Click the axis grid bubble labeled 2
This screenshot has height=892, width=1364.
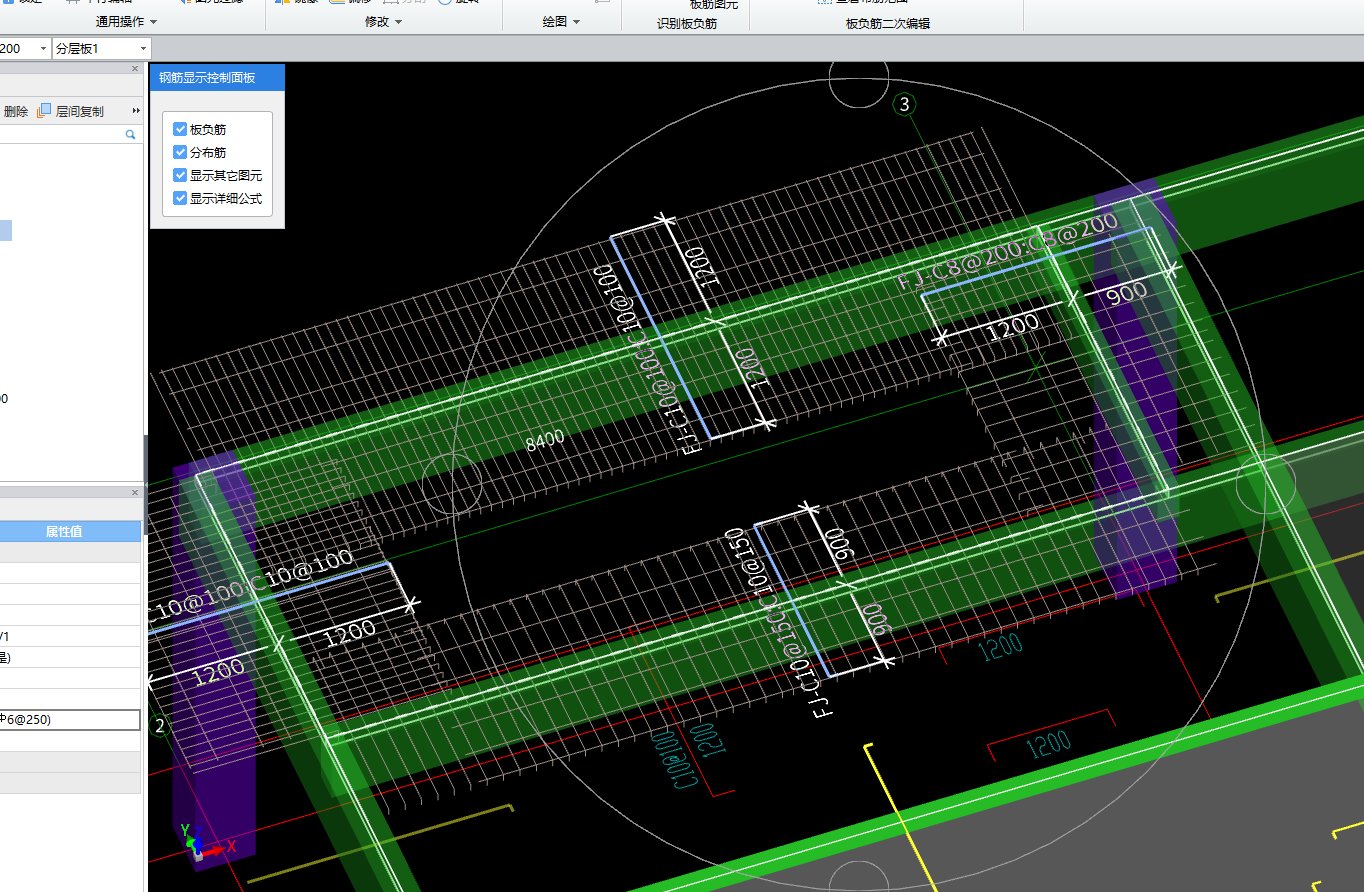158,724
